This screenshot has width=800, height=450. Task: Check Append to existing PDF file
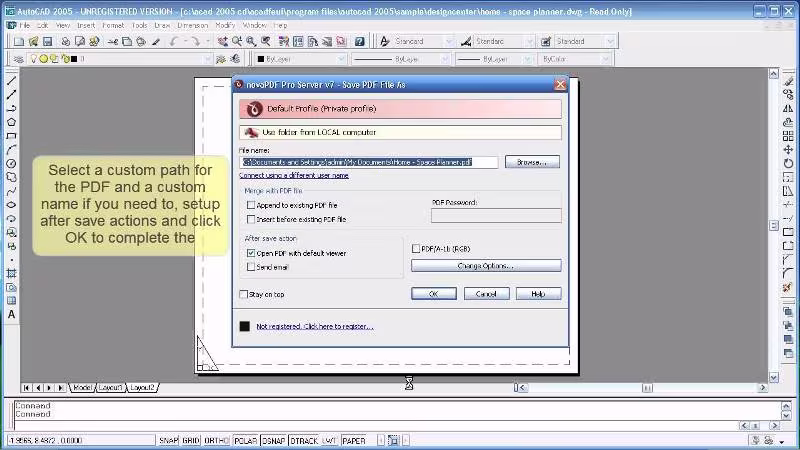coord(251,205)
